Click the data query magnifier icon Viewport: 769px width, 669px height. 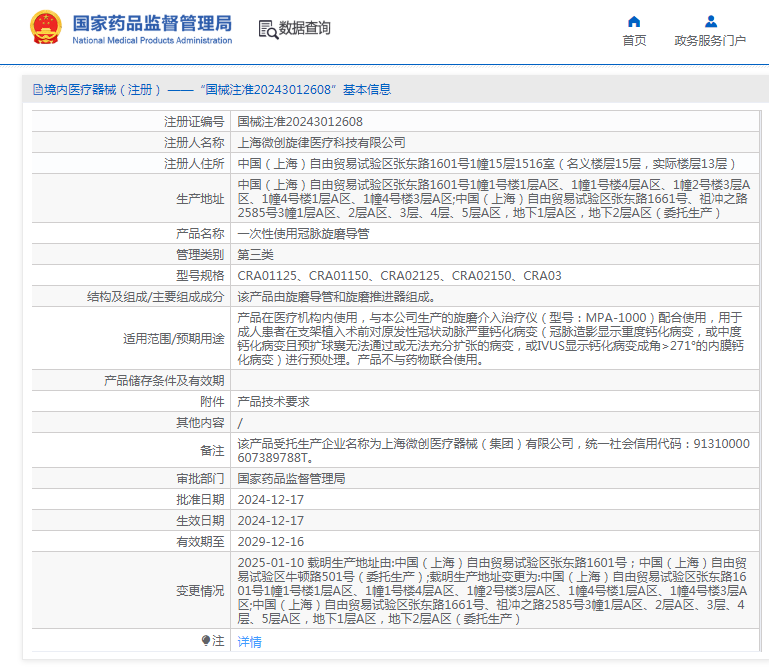click(x=267, y=30)
